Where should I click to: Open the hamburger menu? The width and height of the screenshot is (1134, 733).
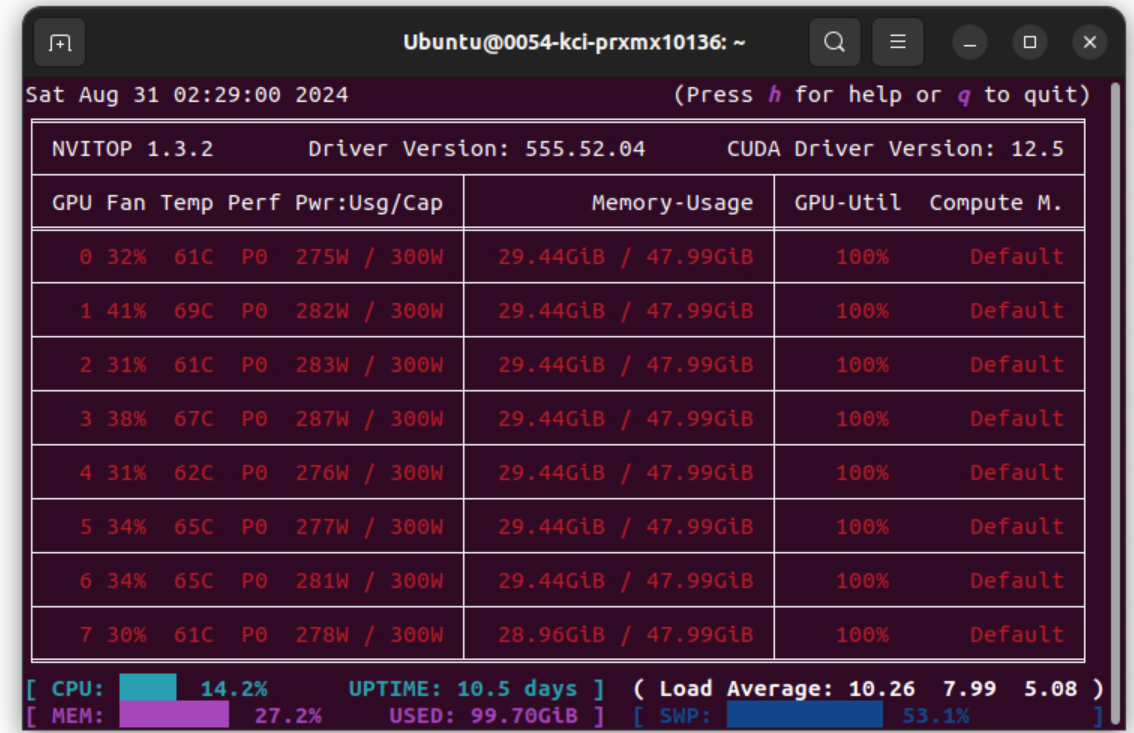pyautogui.click(x=898, y=42)
